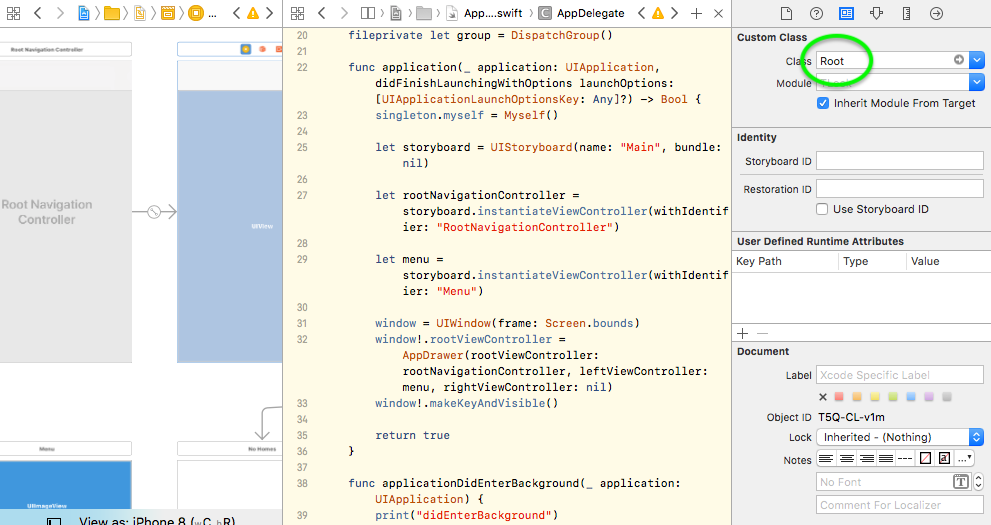Toggle Inherit Module From Target checkbox
The image size is (991, 525).
[x=823, y=103]
